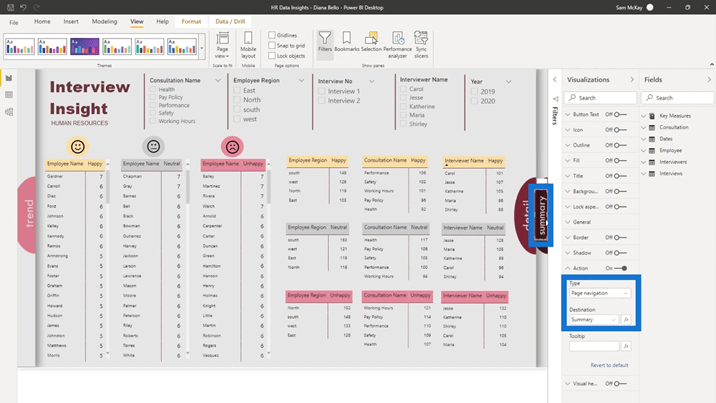The width and height of the screenshot is (716, 403).
Task: Enable Lock objects checkbox
Action: coord(272,56)
